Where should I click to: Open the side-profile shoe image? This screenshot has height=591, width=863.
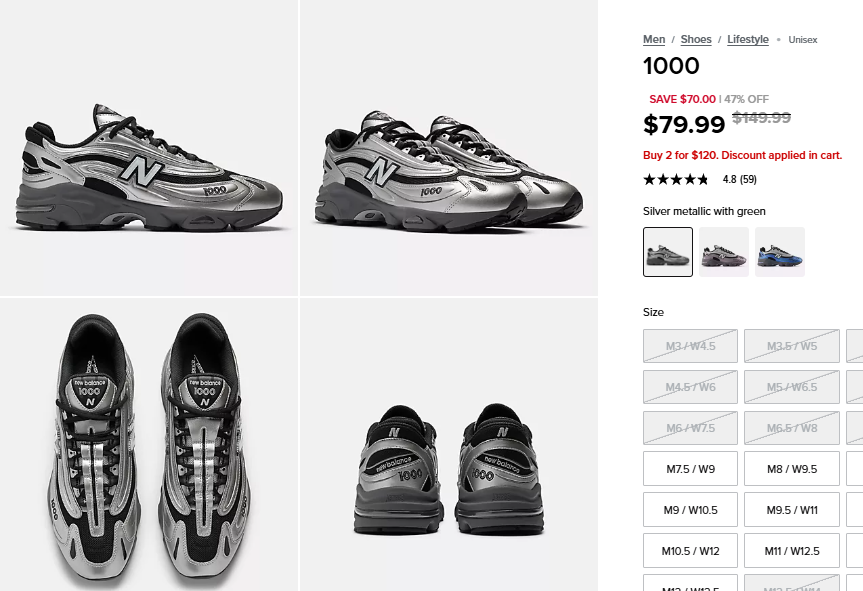[x=149, y=148]
